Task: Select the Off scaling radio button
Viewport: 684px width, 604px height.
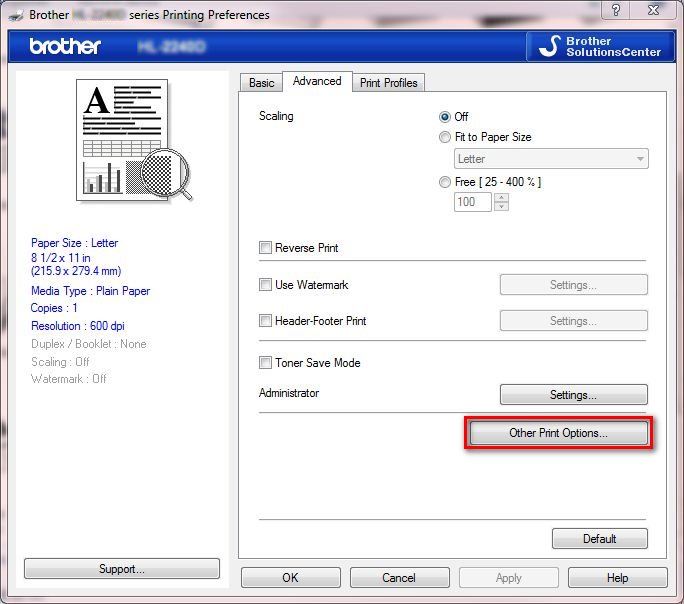Action: pyautogui.click(x=445, y=117)
